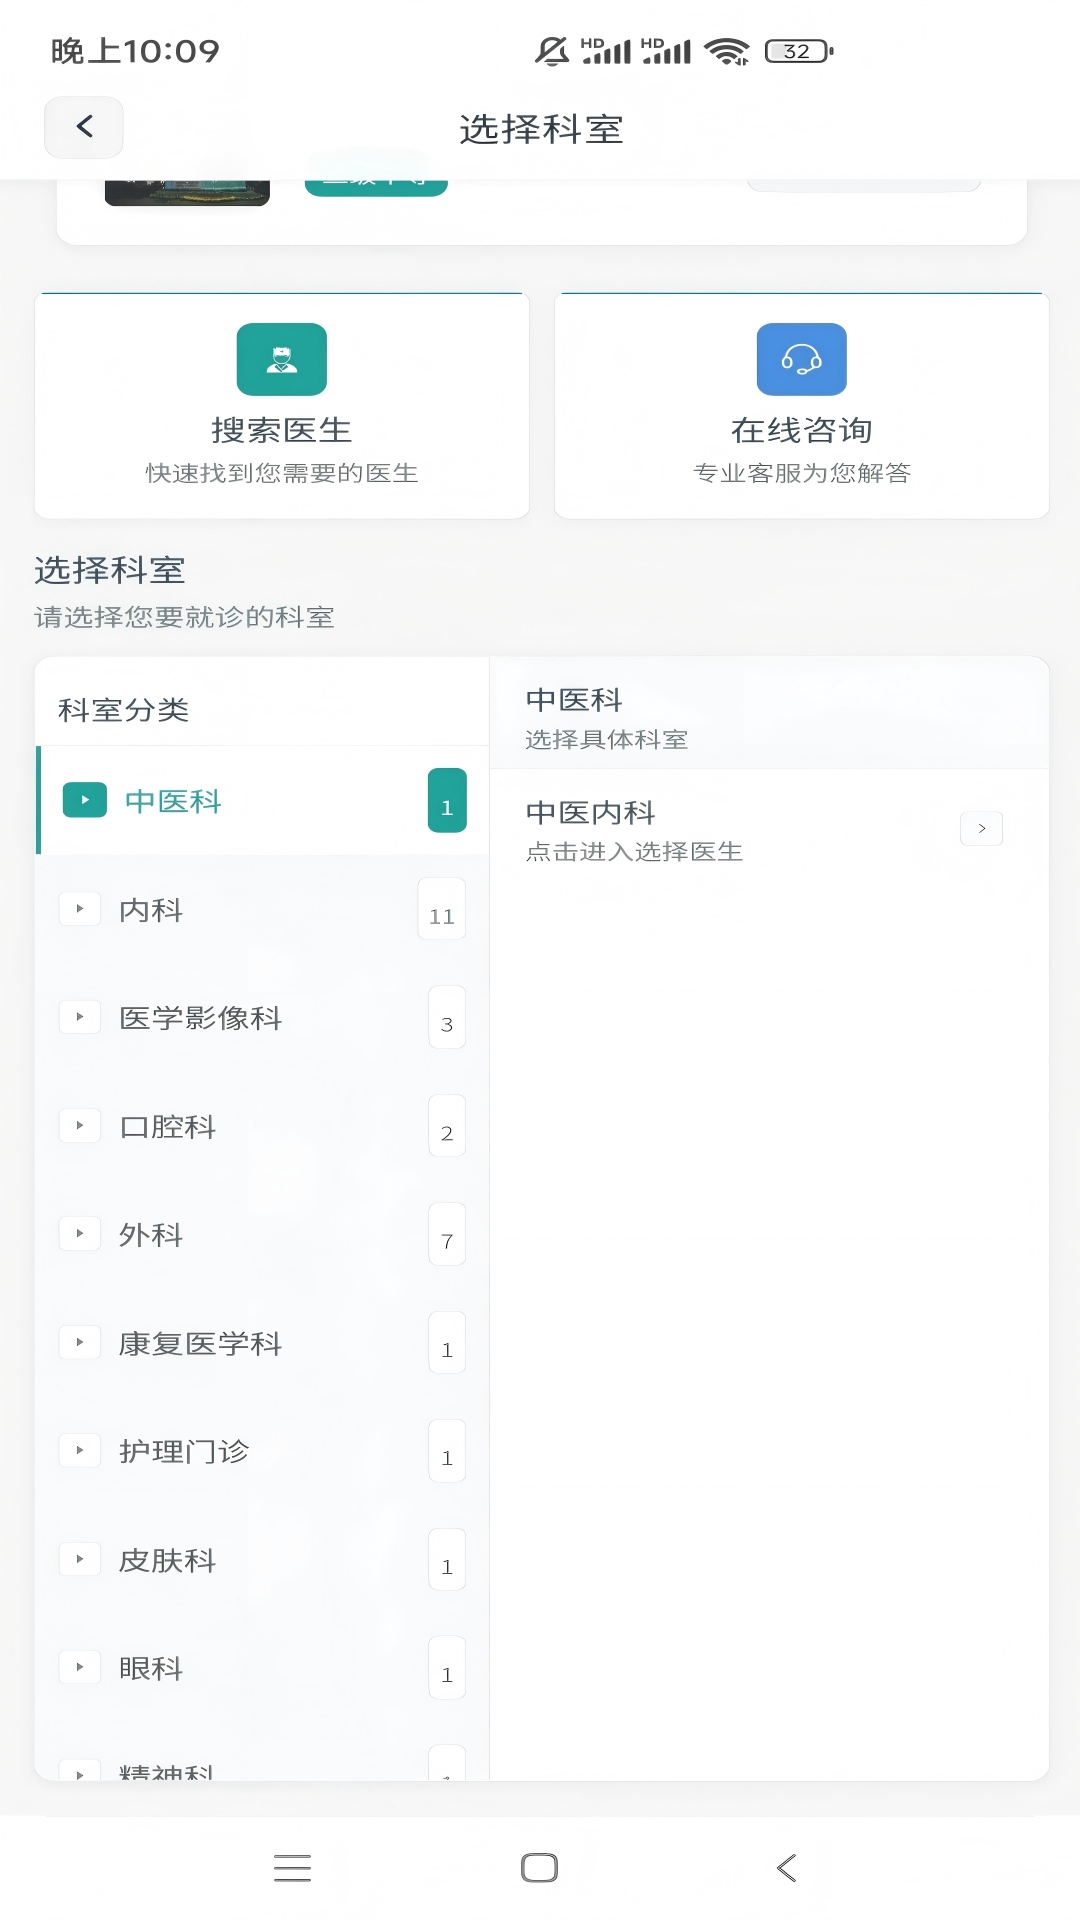This screenshot has height=1920, width=1080.
Task: Collapse the 中医科 green play arrow
Action: [85, 800]
